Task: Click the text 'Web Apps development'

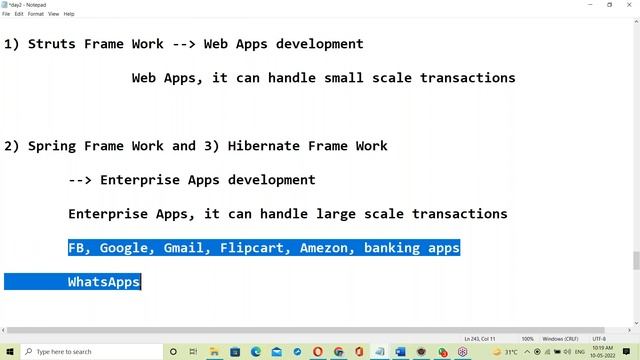Action: pos(284,44)
